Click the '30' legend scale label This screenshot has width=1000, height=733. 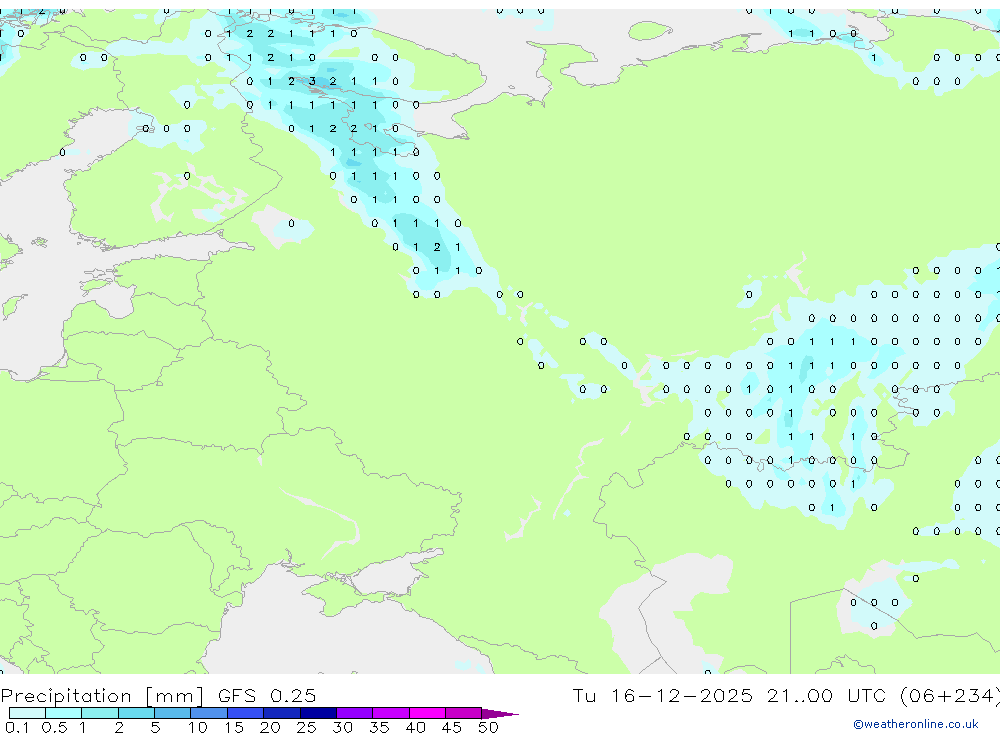[342, 727]
